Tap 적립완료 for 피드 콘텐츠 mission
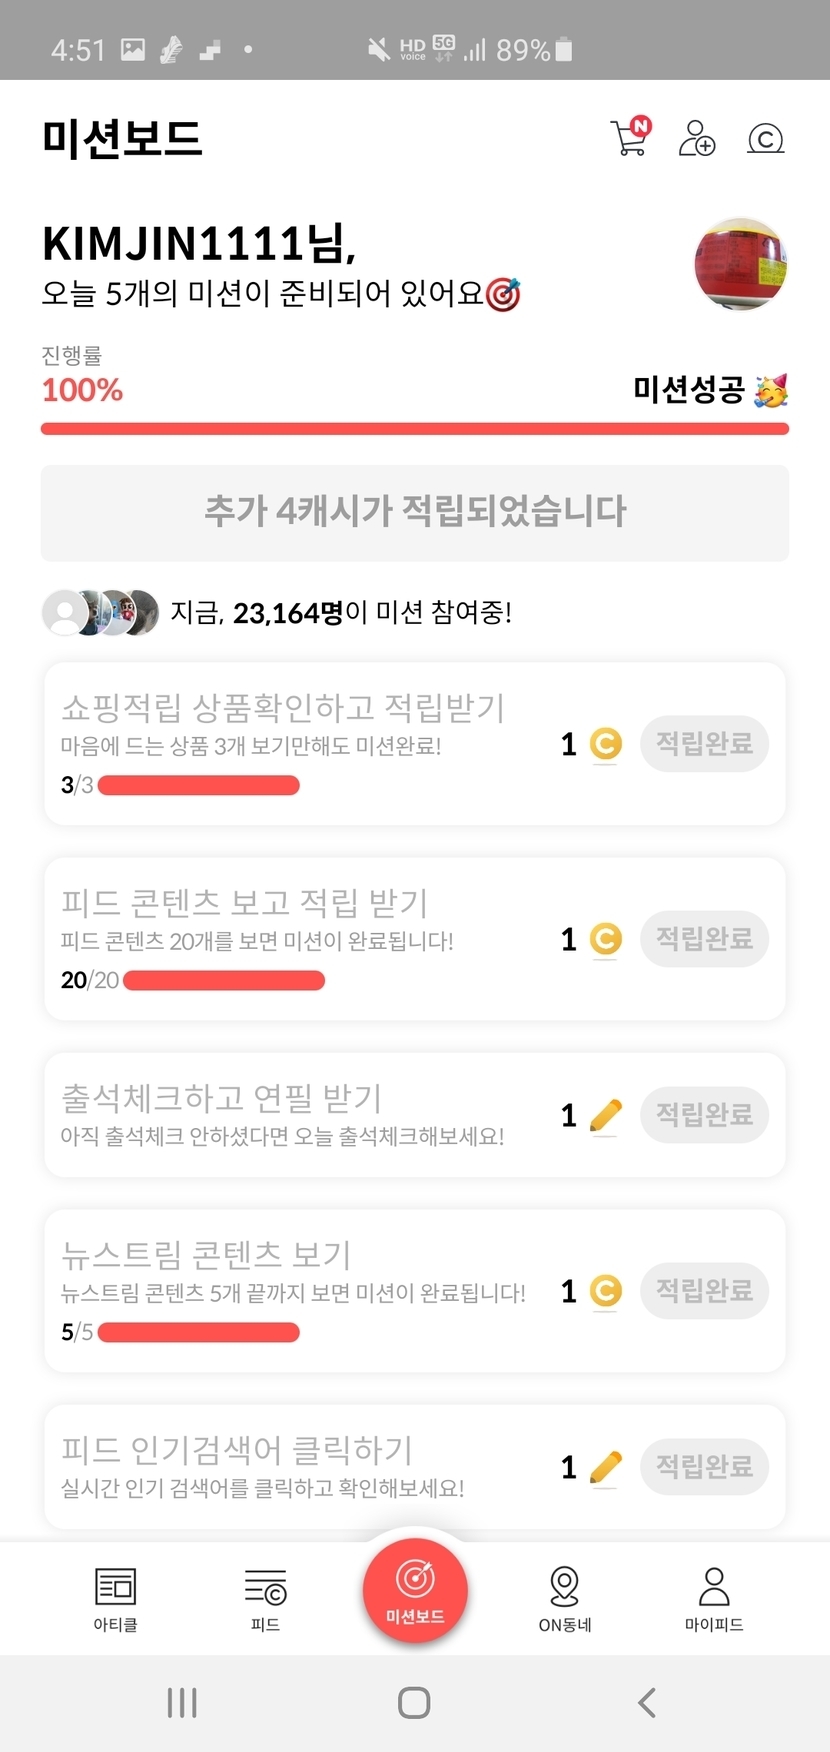The image size is (830, 1752). pos(704,939)
